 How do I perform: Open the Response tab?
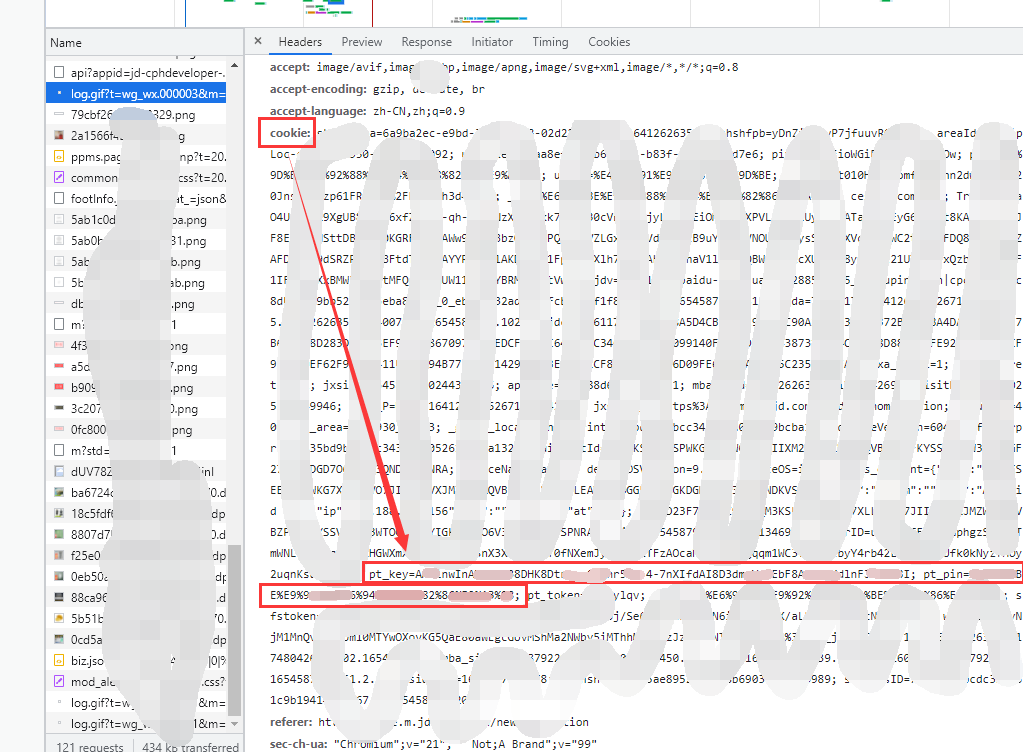(427, 42)
